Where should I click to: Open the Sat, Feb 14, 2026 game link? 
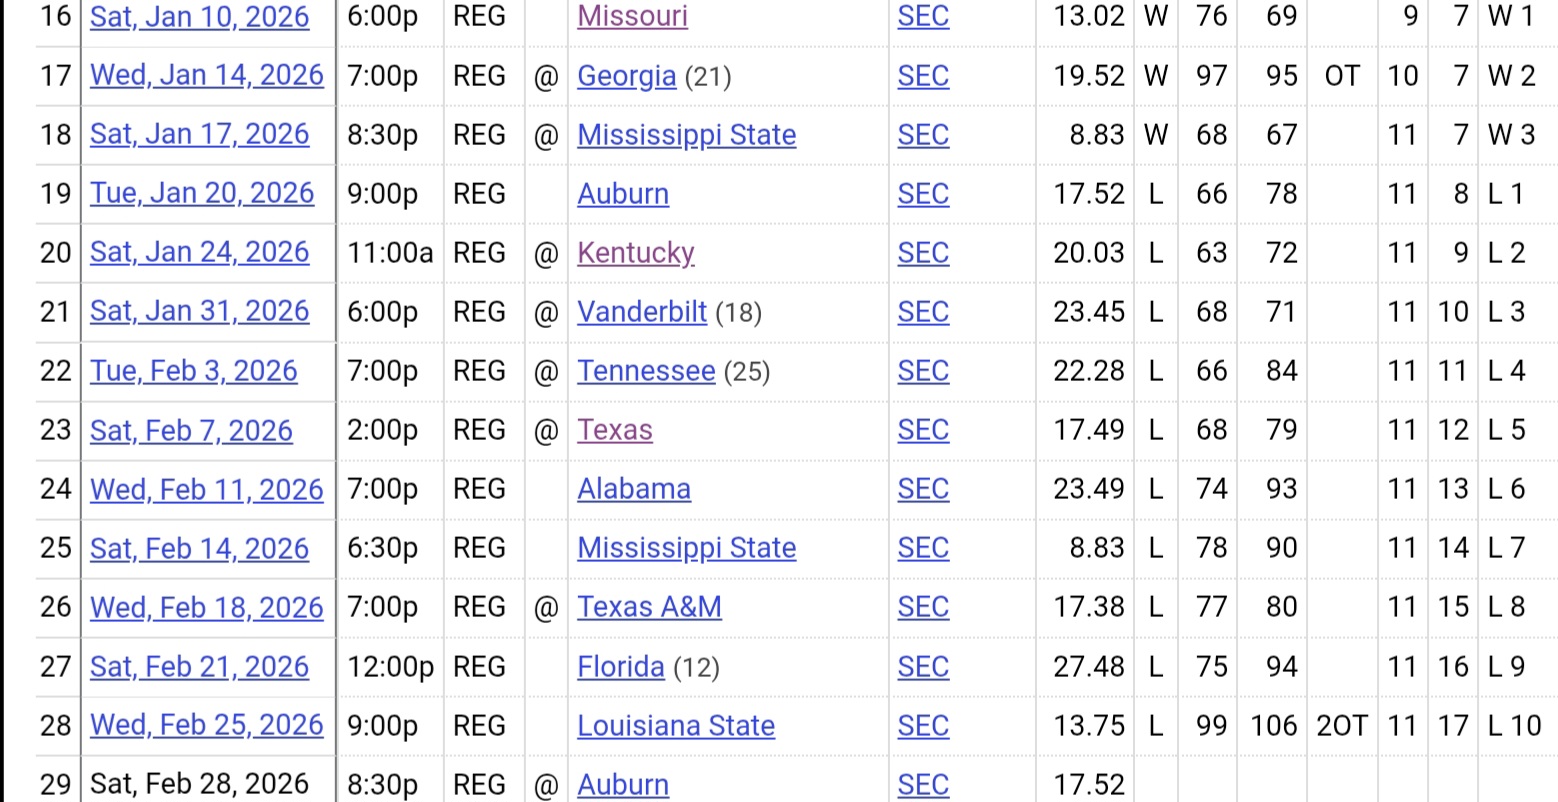(x=199, y=548)
